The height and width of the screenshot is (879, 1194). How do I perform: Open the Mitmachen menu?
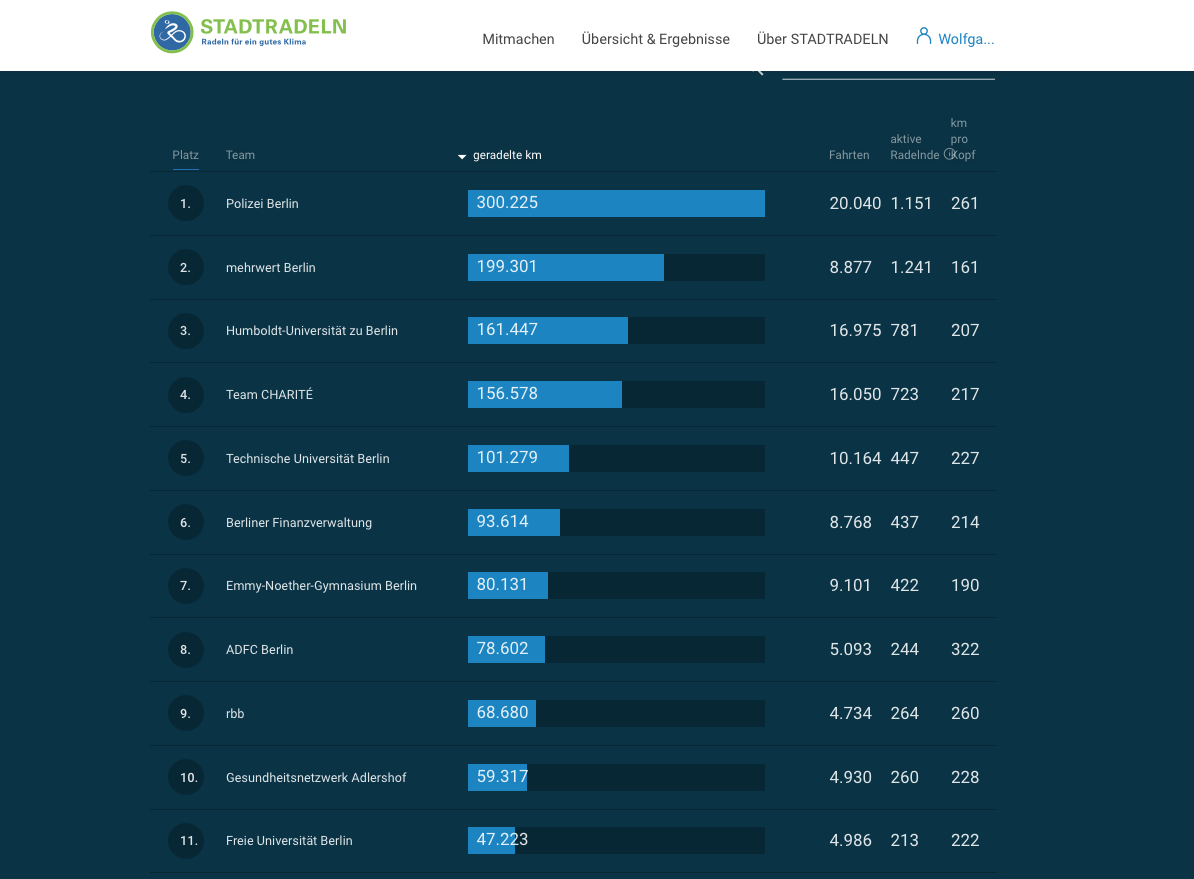(518, 39)
